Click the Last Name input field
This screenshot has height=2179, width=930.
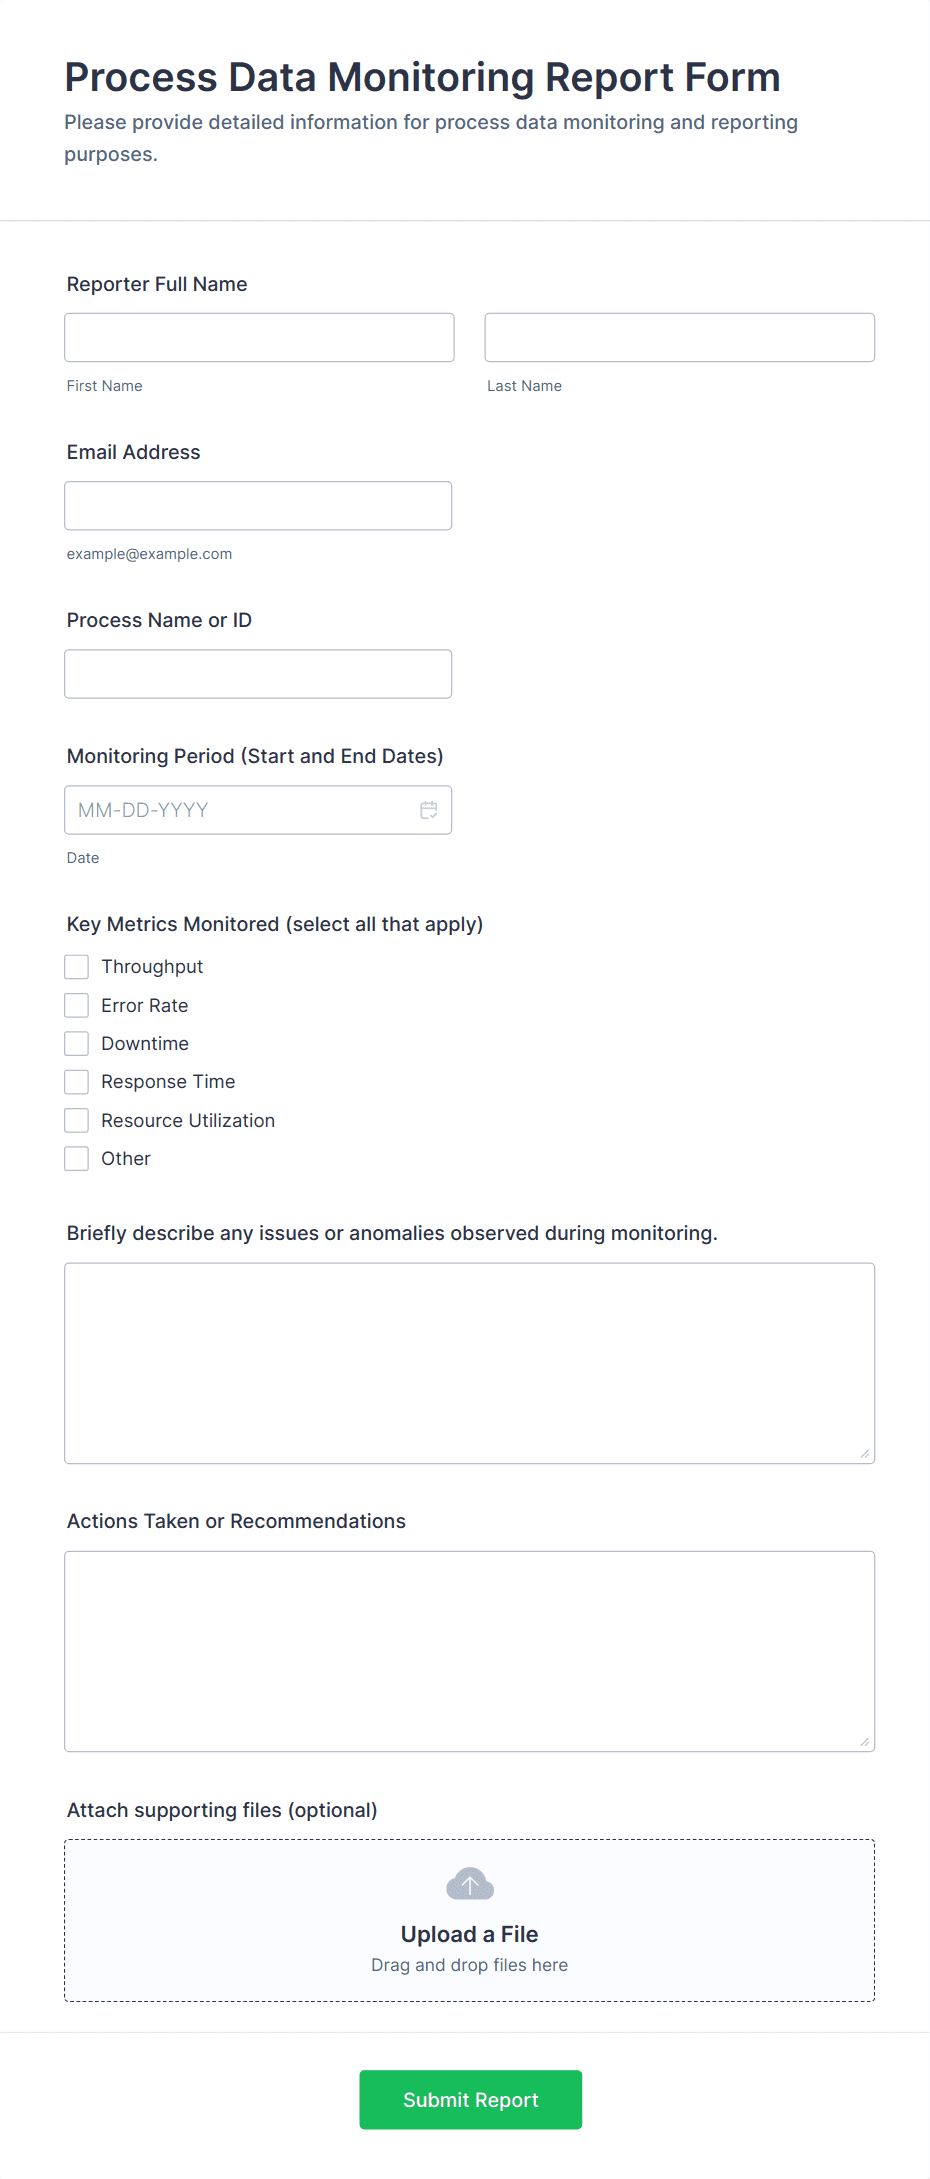pos(679,337)
